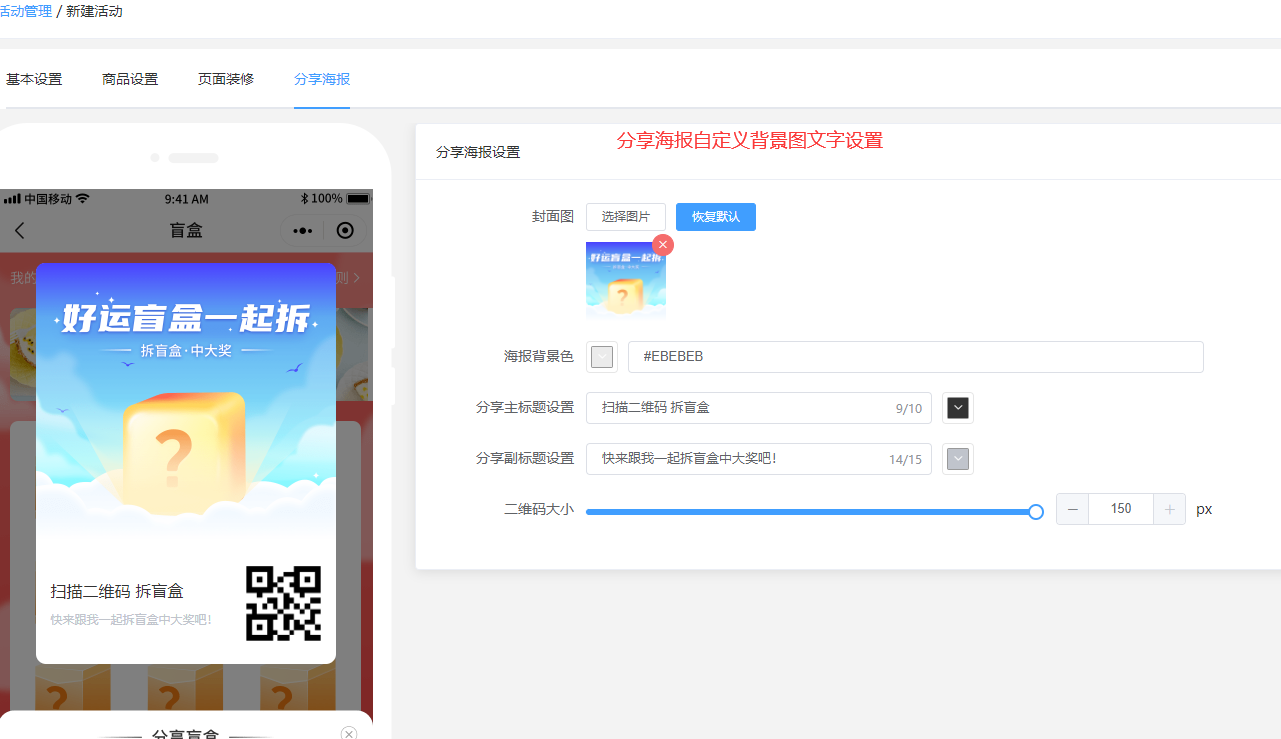Click the 分享主标题设置 text input
1281x739 pixels.
[x=759, y=408]
